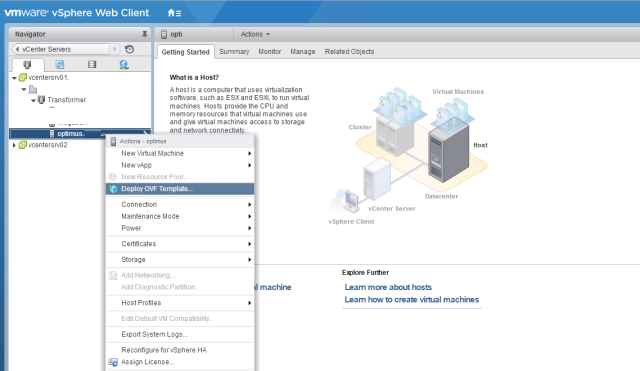
Task: Expand Maintenance Mode submenu arrow
Action: (249, 216)
